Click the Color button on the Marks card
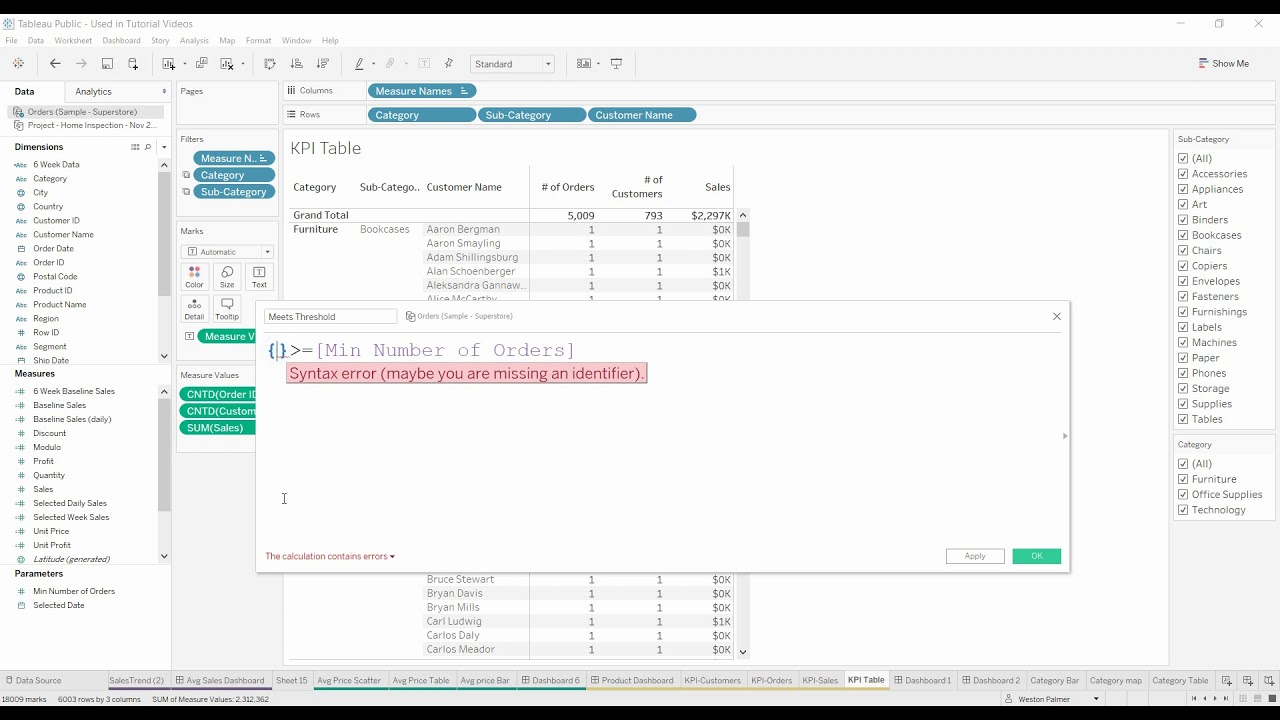The width and height of the screenshot is (1280, 720). click(194, 277)
